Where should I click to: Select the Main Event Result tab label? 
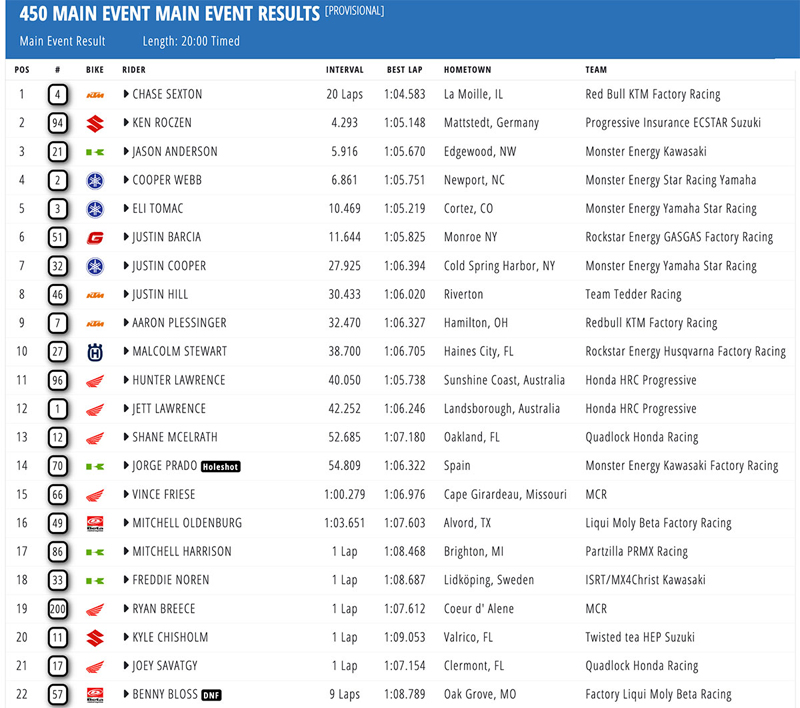coord(62,41)
